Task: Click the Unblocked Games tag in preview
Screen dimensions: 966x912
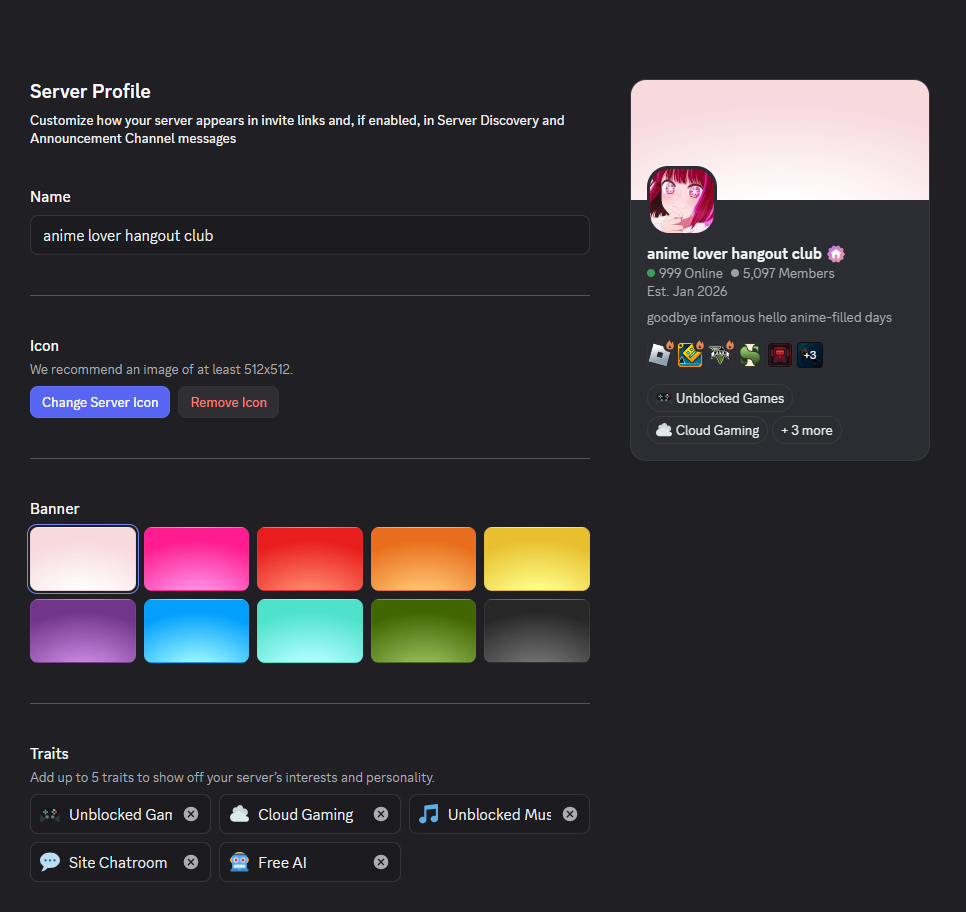Action: pos(720,398)
